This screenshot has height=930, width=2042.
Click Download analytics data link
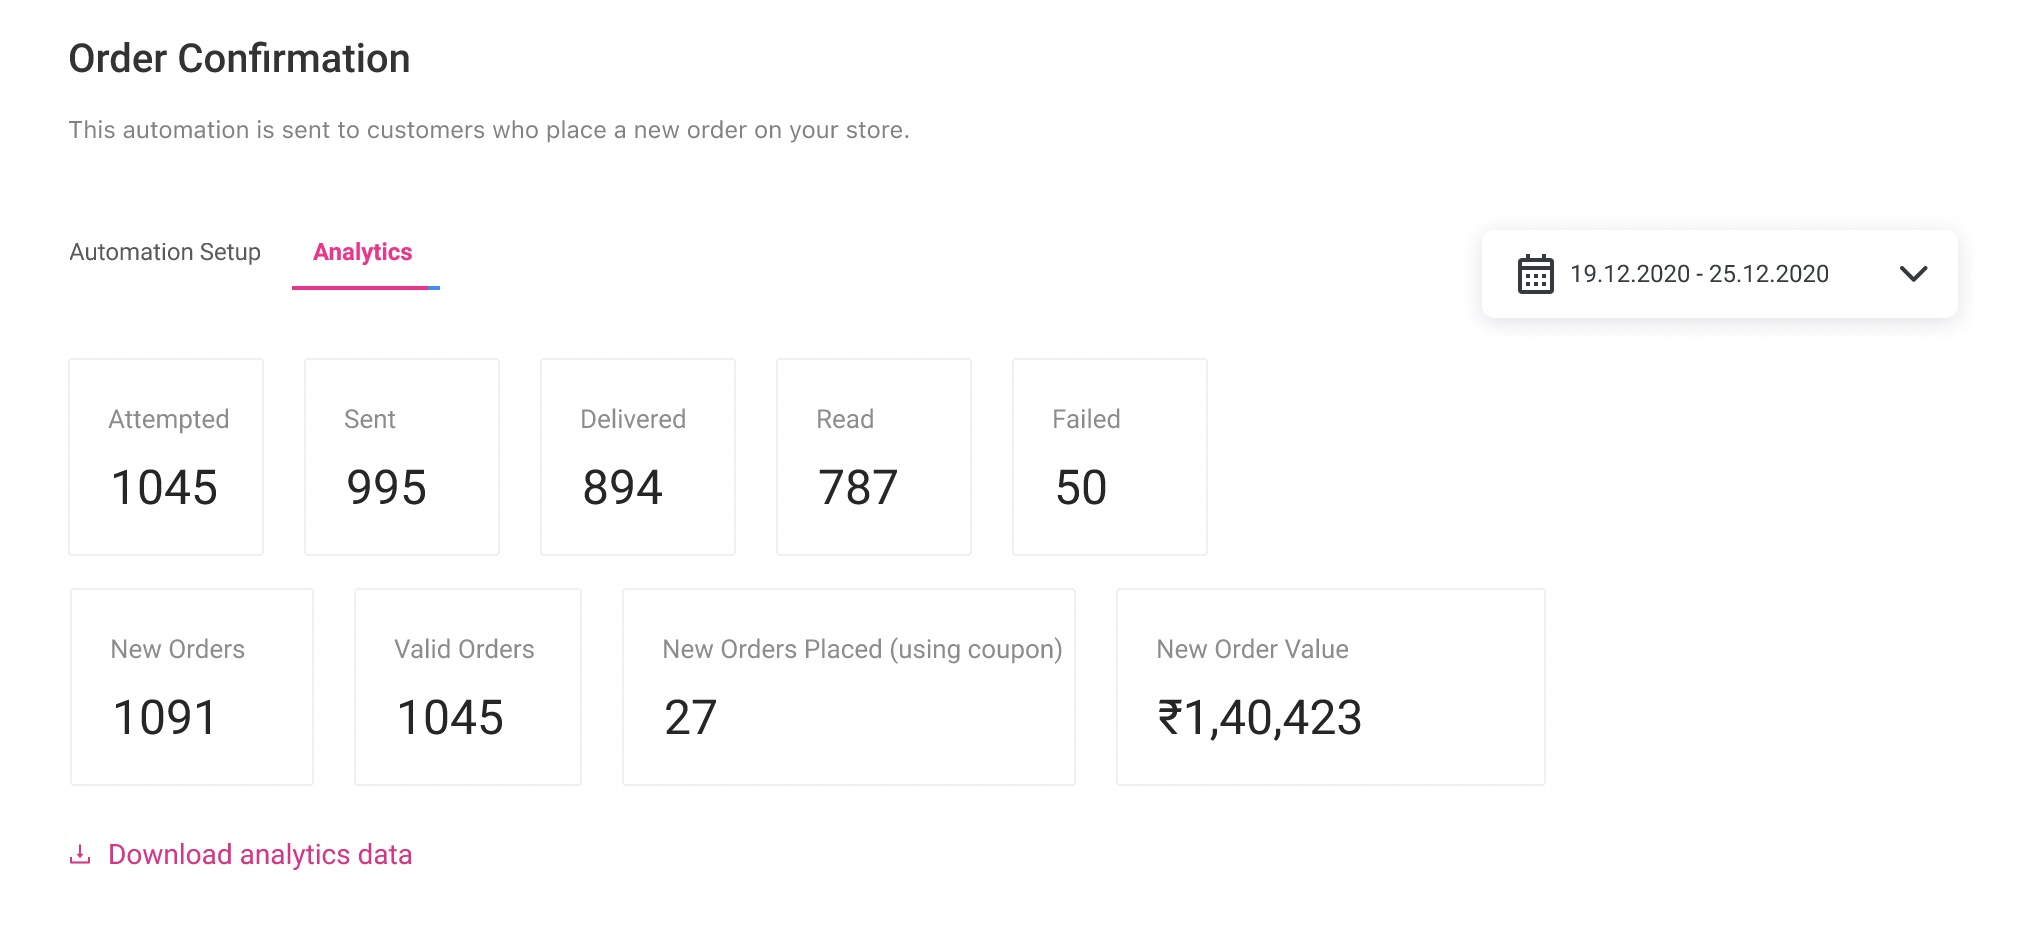(x=260, y=854)
